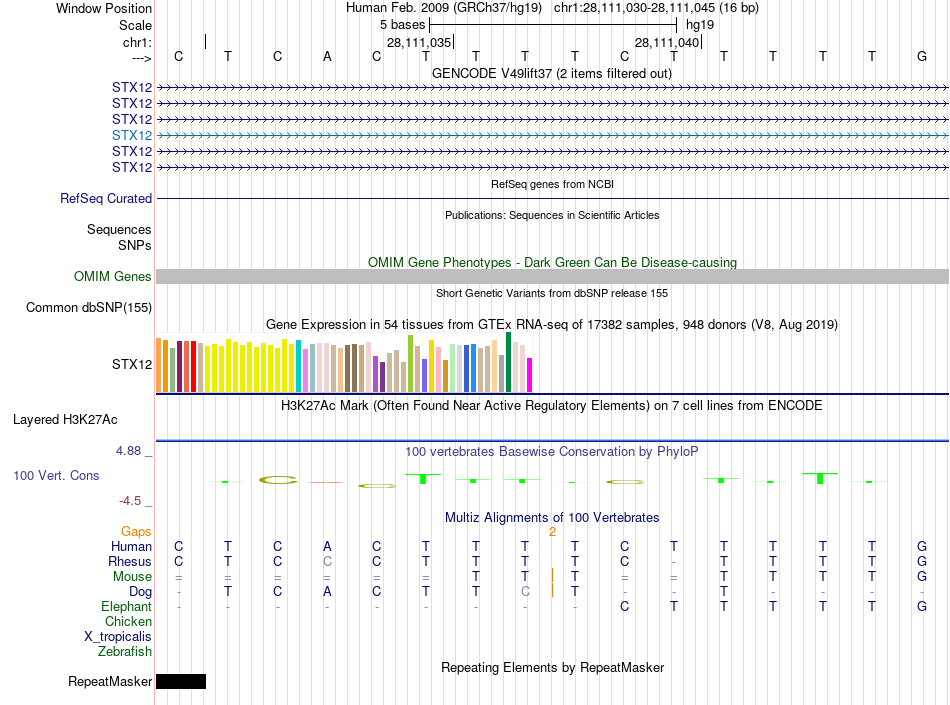The image size is (950, 705).
Task: Click the orange gap number 2 in alignment
Action: [x=552, y=532]
